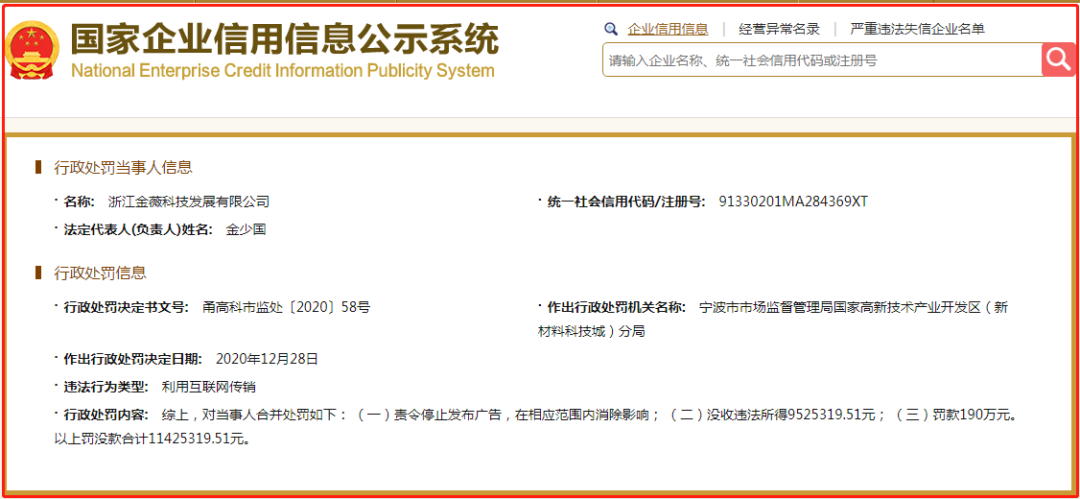Select decision number 甬高科市监处〔2020〕58号

[x=287, y=307]
